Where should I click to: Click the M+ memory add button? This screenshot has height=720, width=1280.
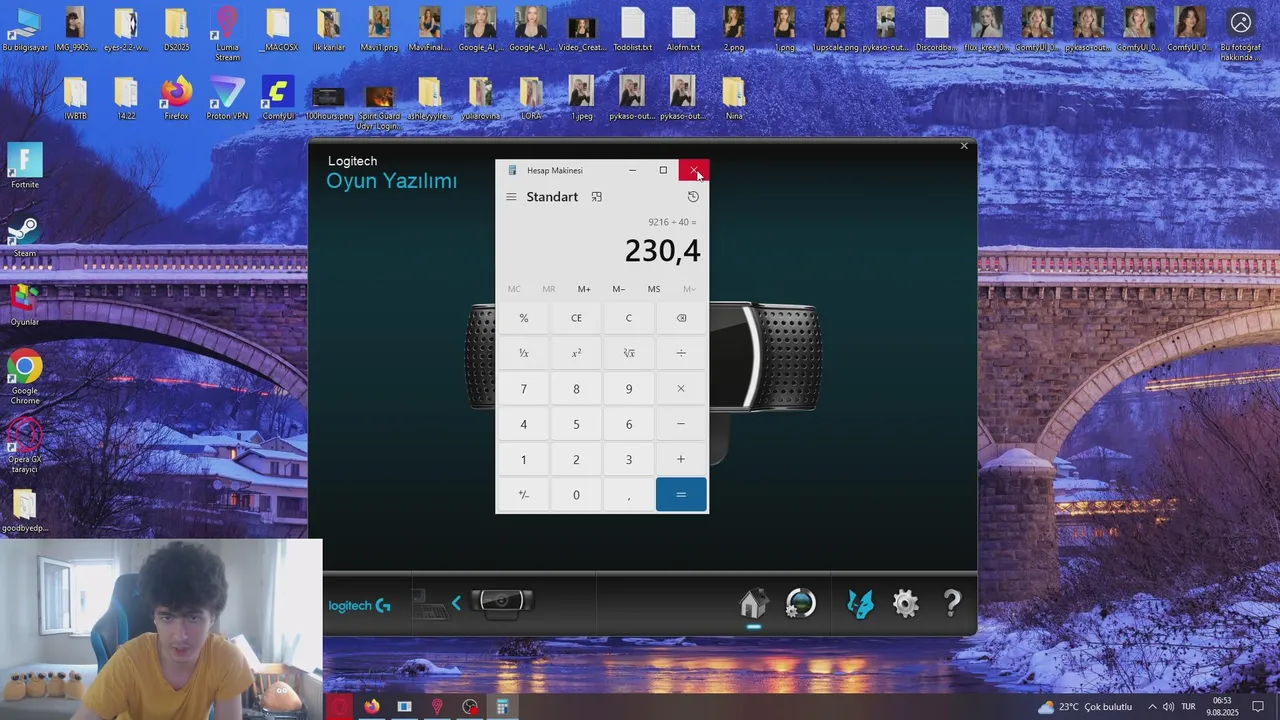click(x=584, y=289)
